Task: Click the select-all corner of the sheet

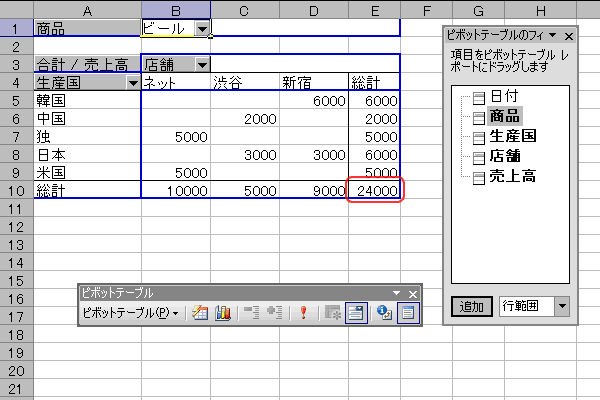Action: tap(16, 10)
